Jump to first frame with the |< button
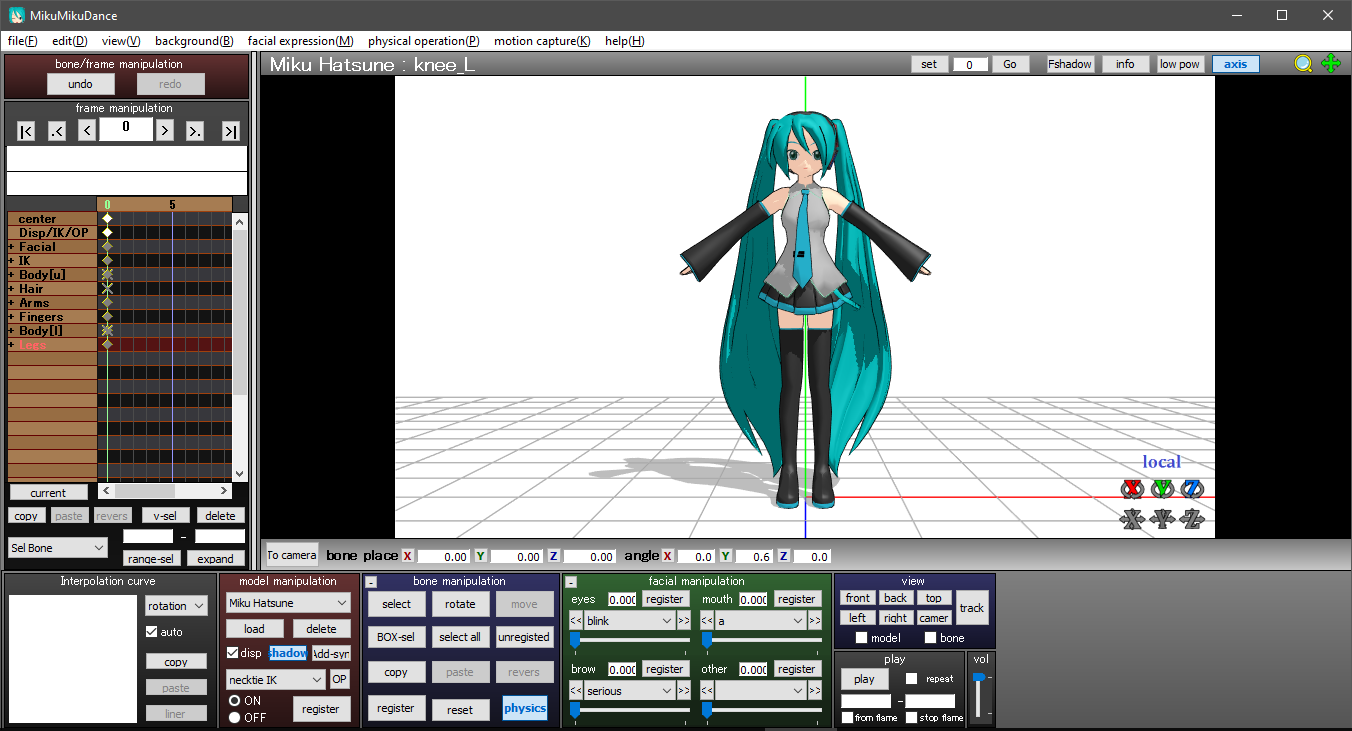Image resolution: width=1352 pixels, height=731 pixels. click(x=26, y=131)
